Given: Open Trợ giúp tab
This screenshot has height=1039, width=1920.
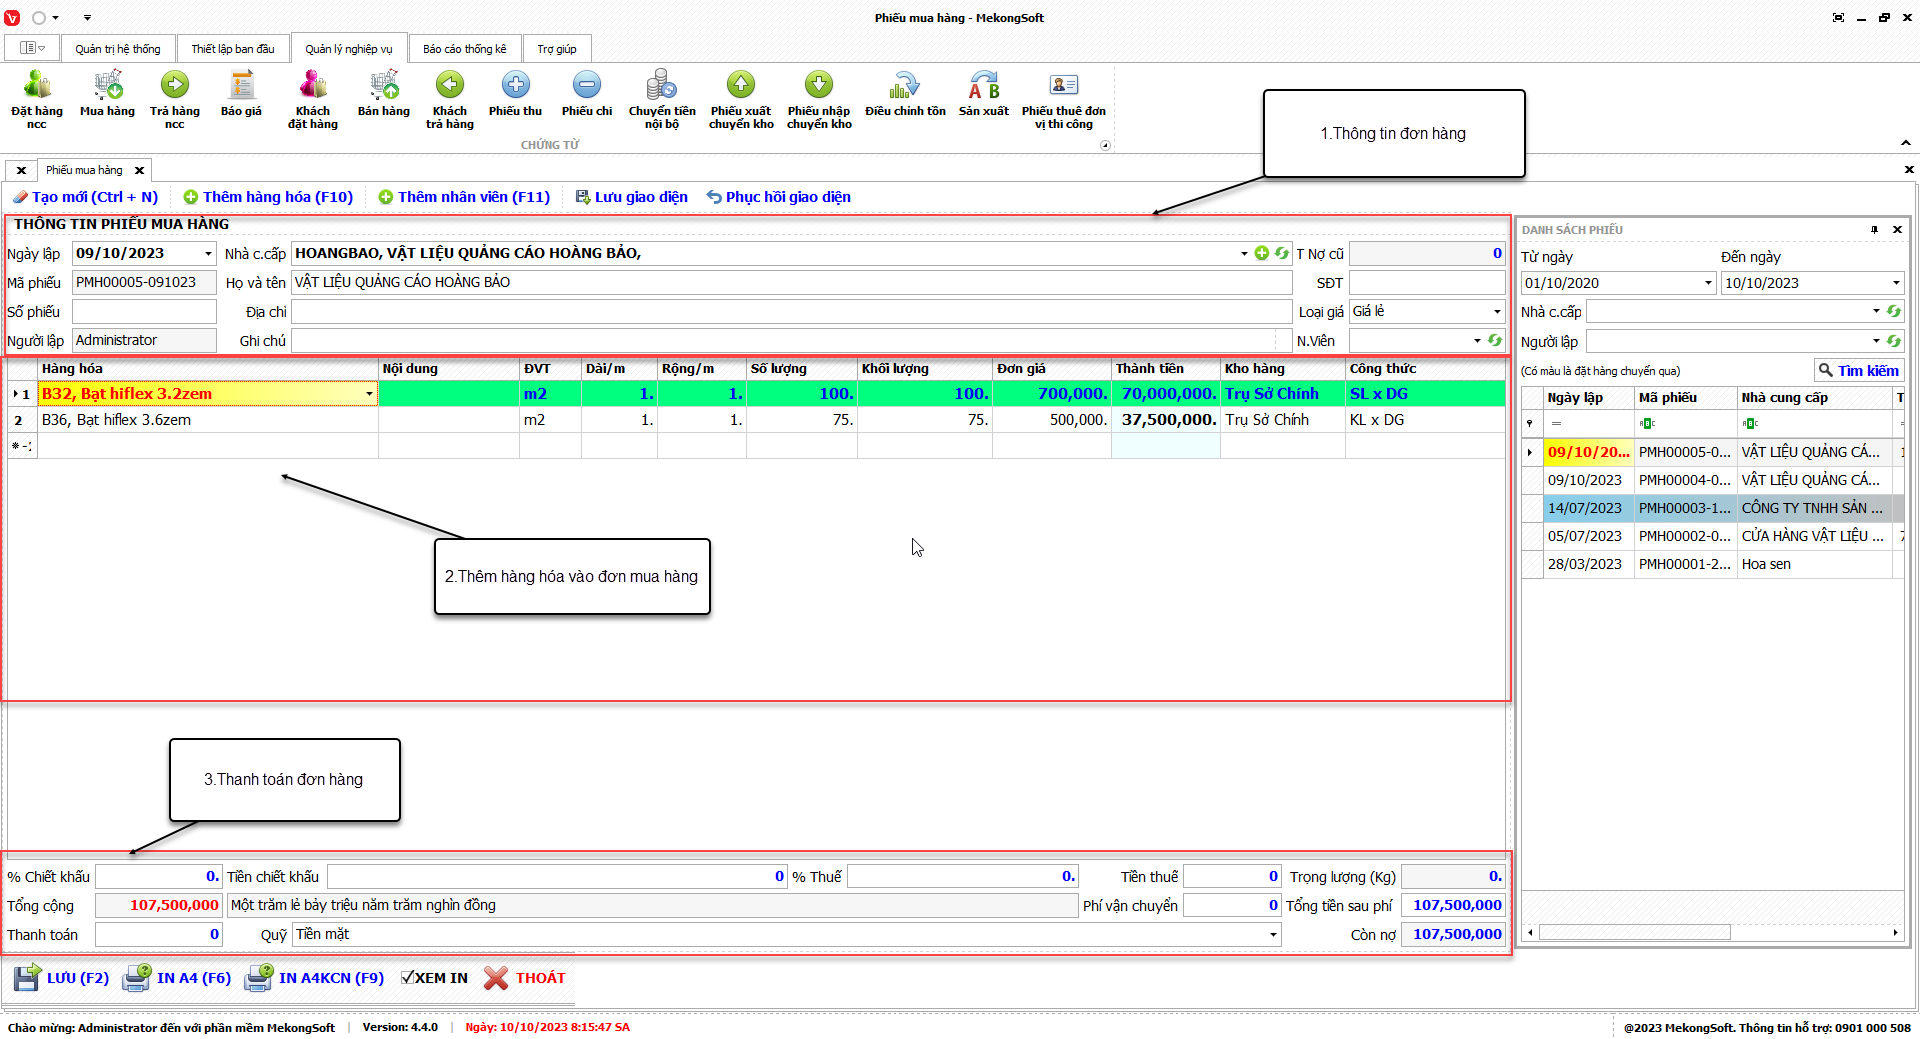Looking at the screenshot, I should [x=557, y=49].
